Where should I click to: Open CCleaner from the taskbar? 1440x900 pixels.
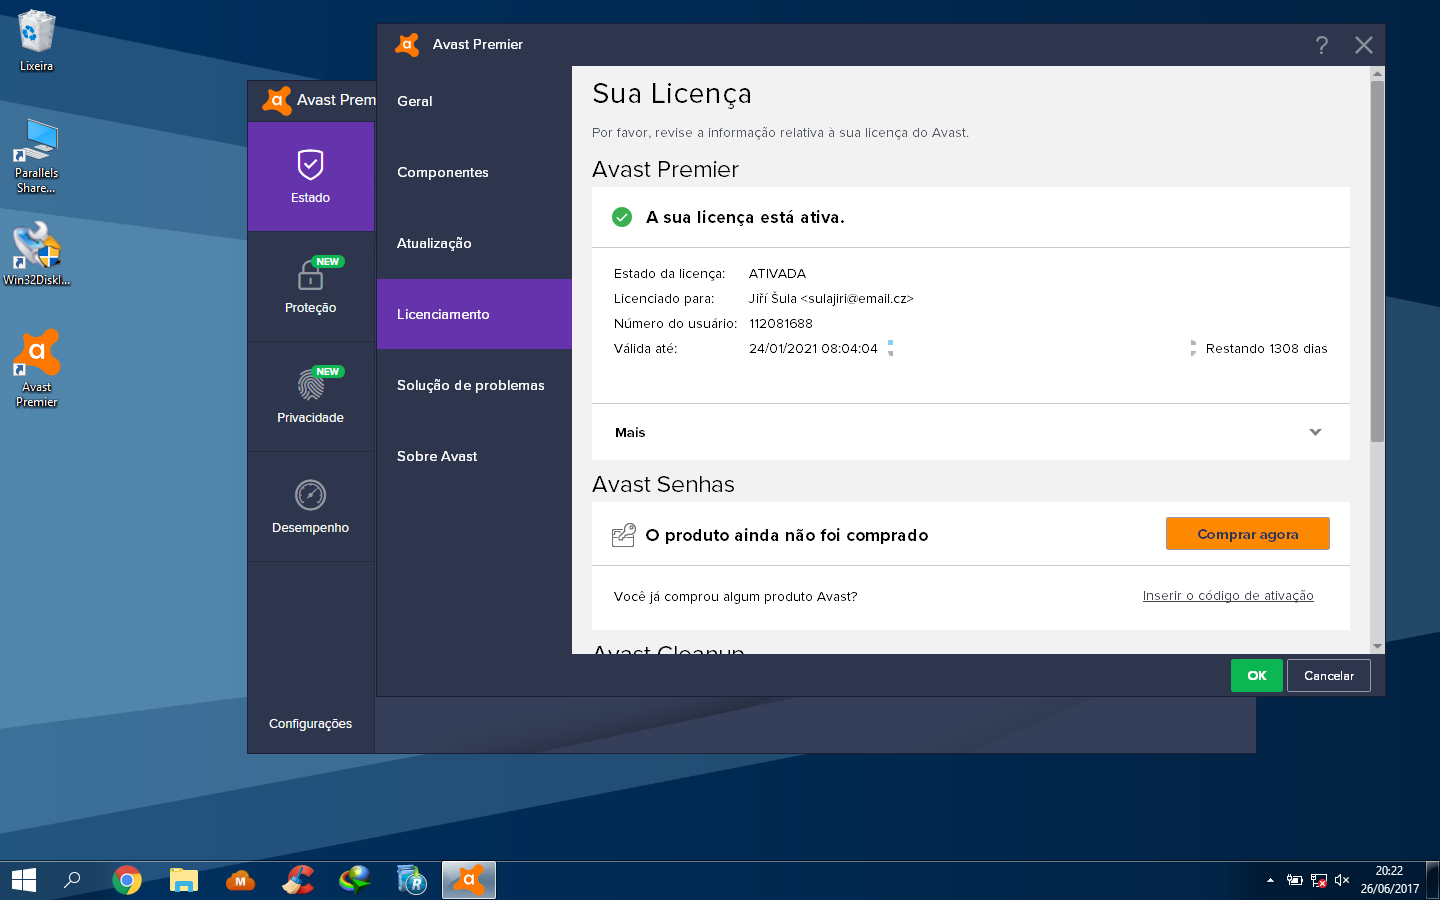coord(298,880)
